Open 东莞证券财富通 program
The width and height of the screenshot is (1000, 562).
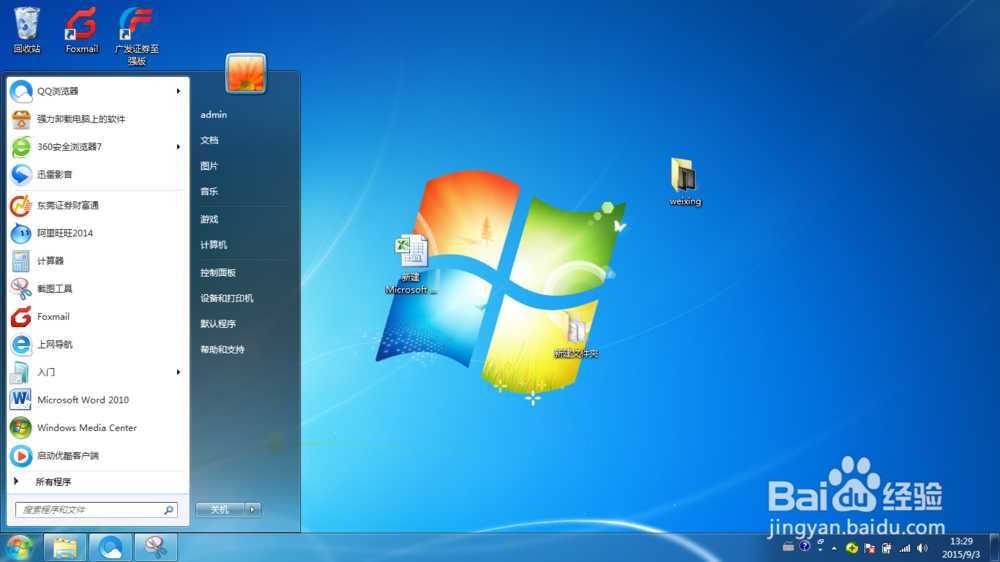[98, 205]
